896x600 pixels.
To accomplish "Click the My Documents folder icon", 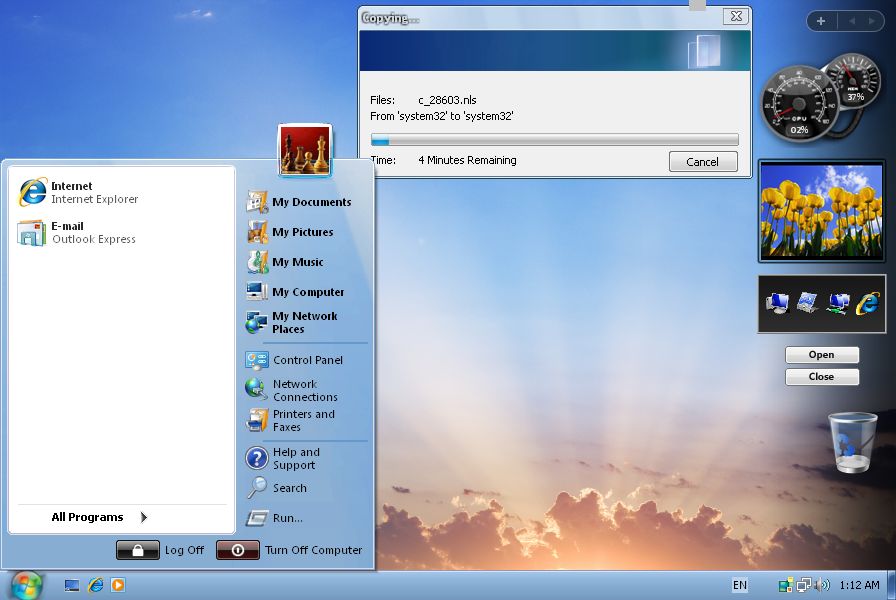I will [x=257, y=202].
